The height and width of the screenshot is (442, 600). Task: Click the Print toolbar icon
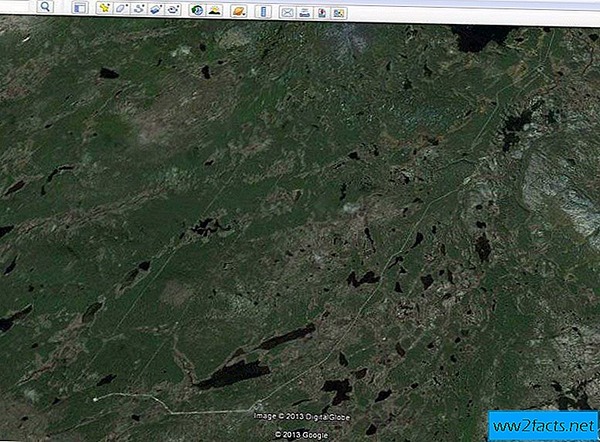click(305, 13)
